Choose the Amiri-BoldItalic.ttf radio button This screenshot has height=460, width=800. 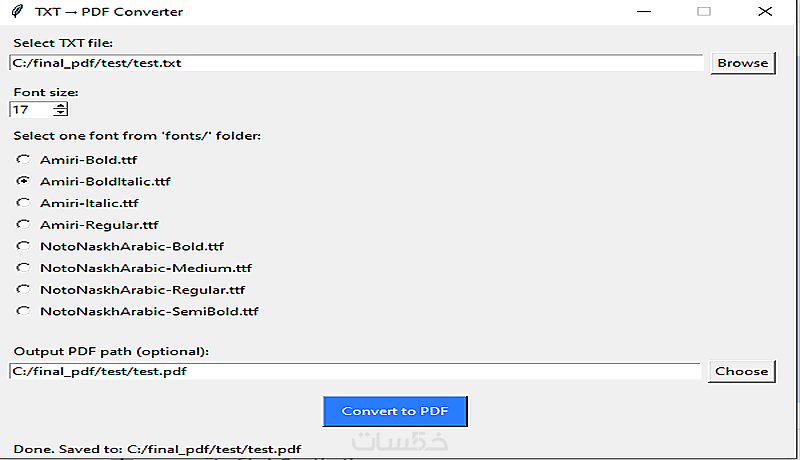click(23, 182)
